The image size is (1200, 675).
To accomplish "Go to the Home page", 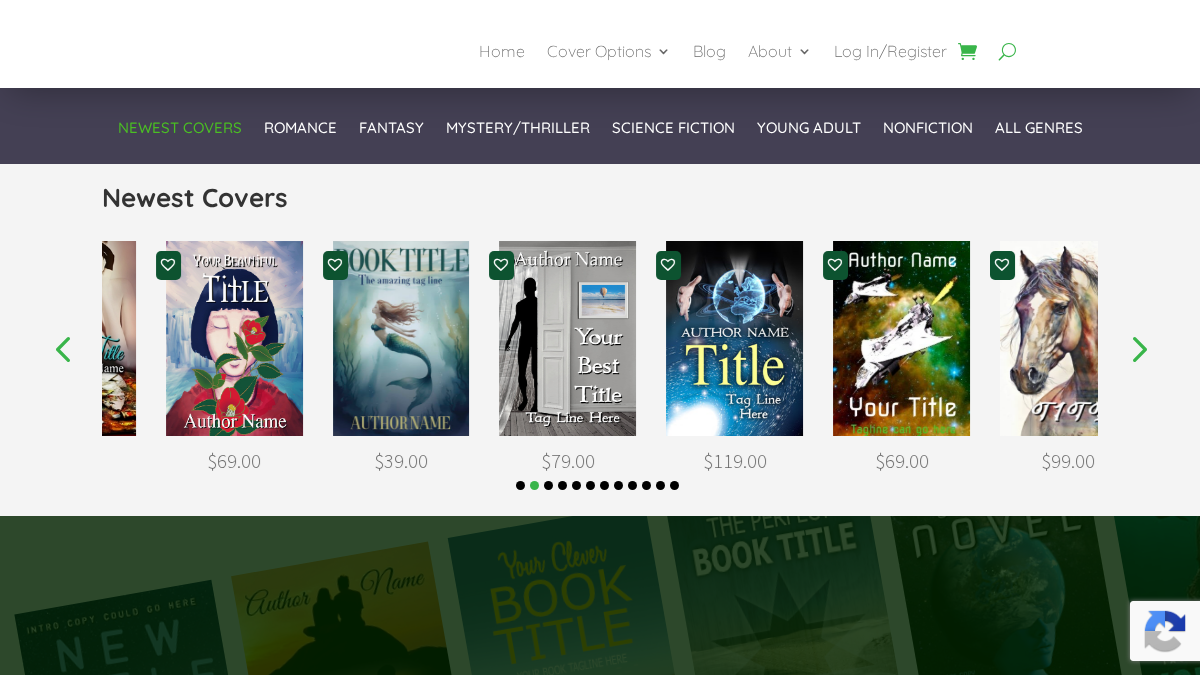I will [501, 51].
